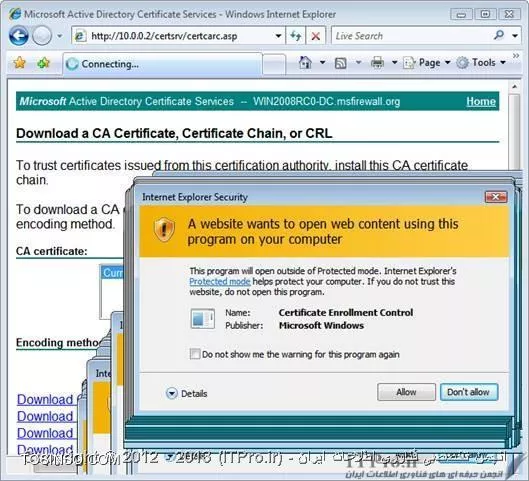Open the Print dropdown arrow
Viewport: 529px width, 481px height.
(x=394, y=63)
